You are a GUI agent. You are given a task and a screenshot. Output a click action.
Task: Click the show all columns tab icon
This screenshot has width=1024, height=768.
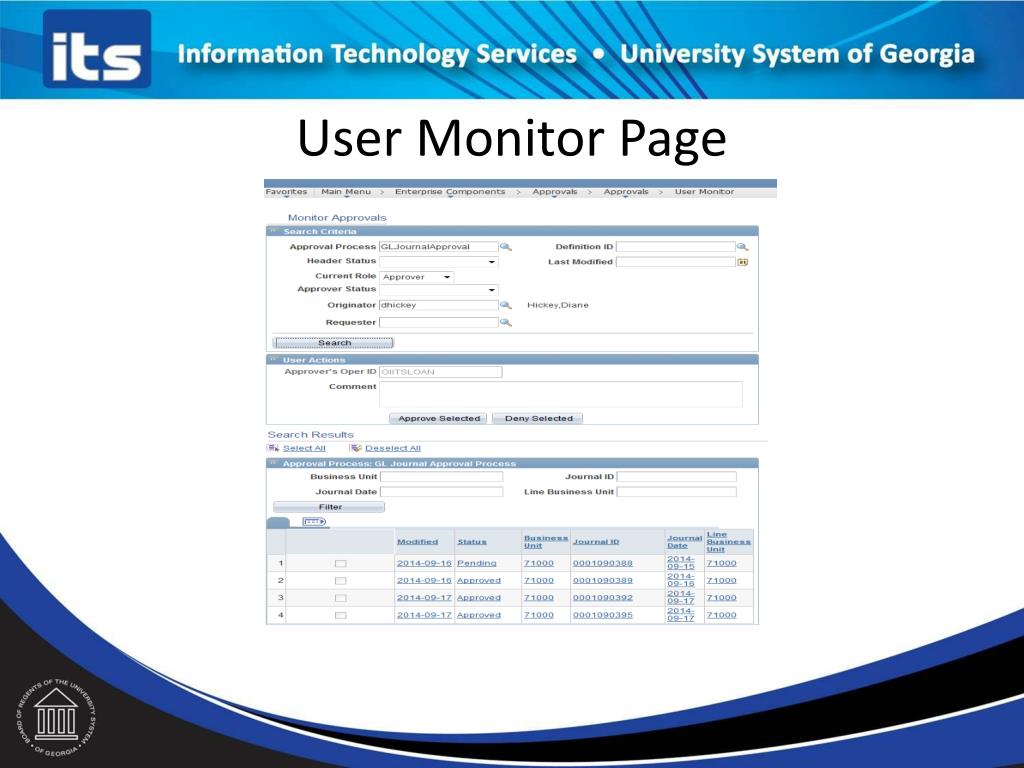coord(314,522)
